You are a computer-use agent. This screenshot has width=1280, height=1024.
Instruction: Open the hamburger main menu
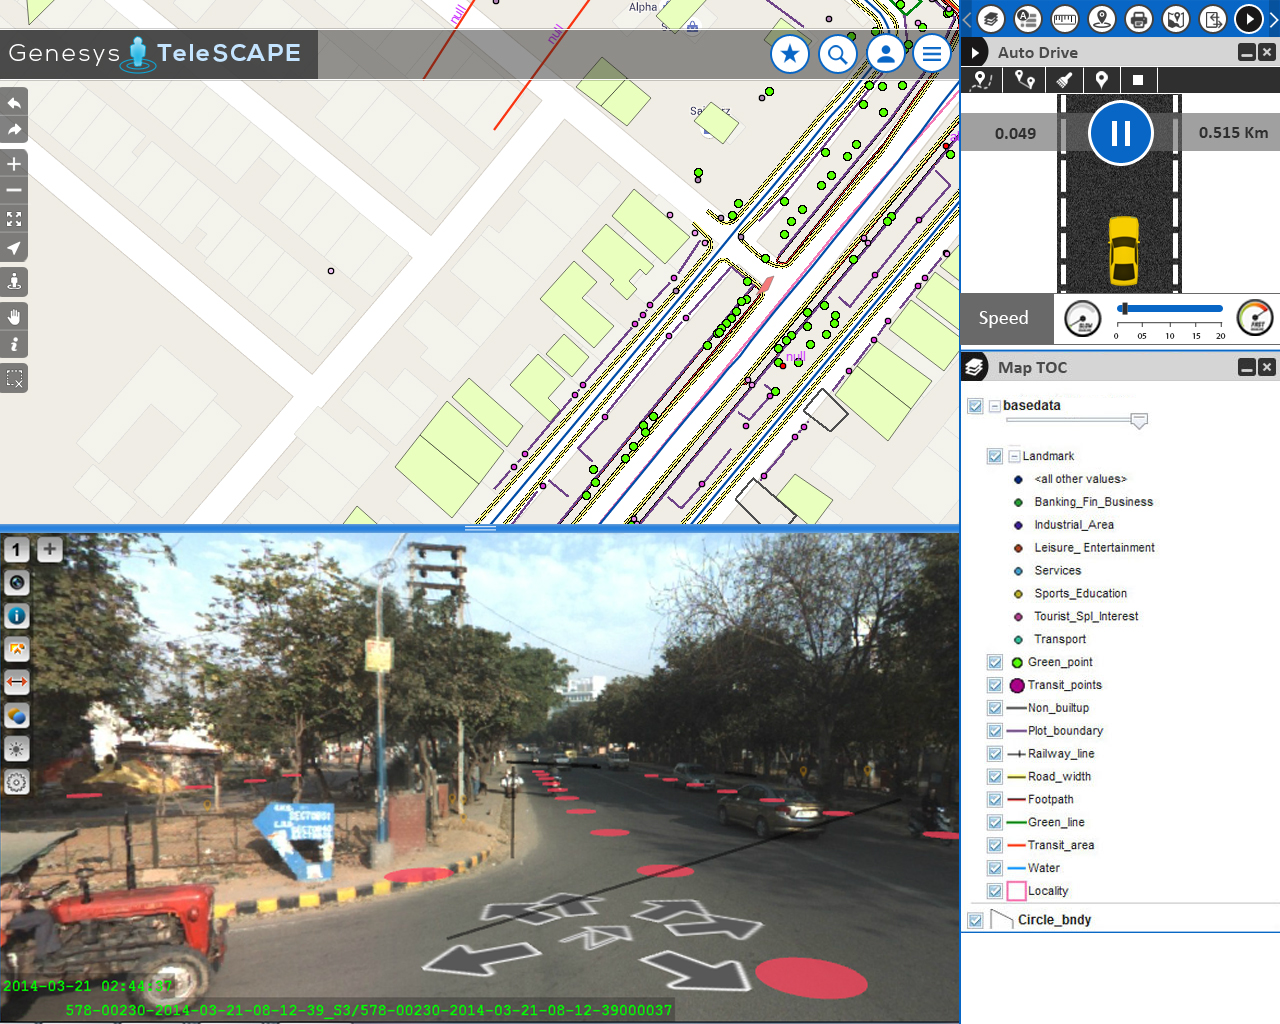point(932,54)
